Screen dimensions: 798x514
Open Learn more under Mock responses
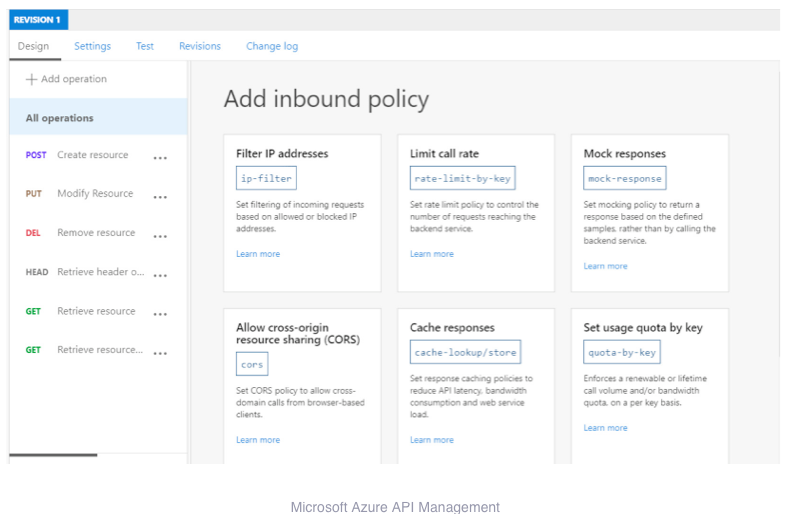(x=606, y=266)
